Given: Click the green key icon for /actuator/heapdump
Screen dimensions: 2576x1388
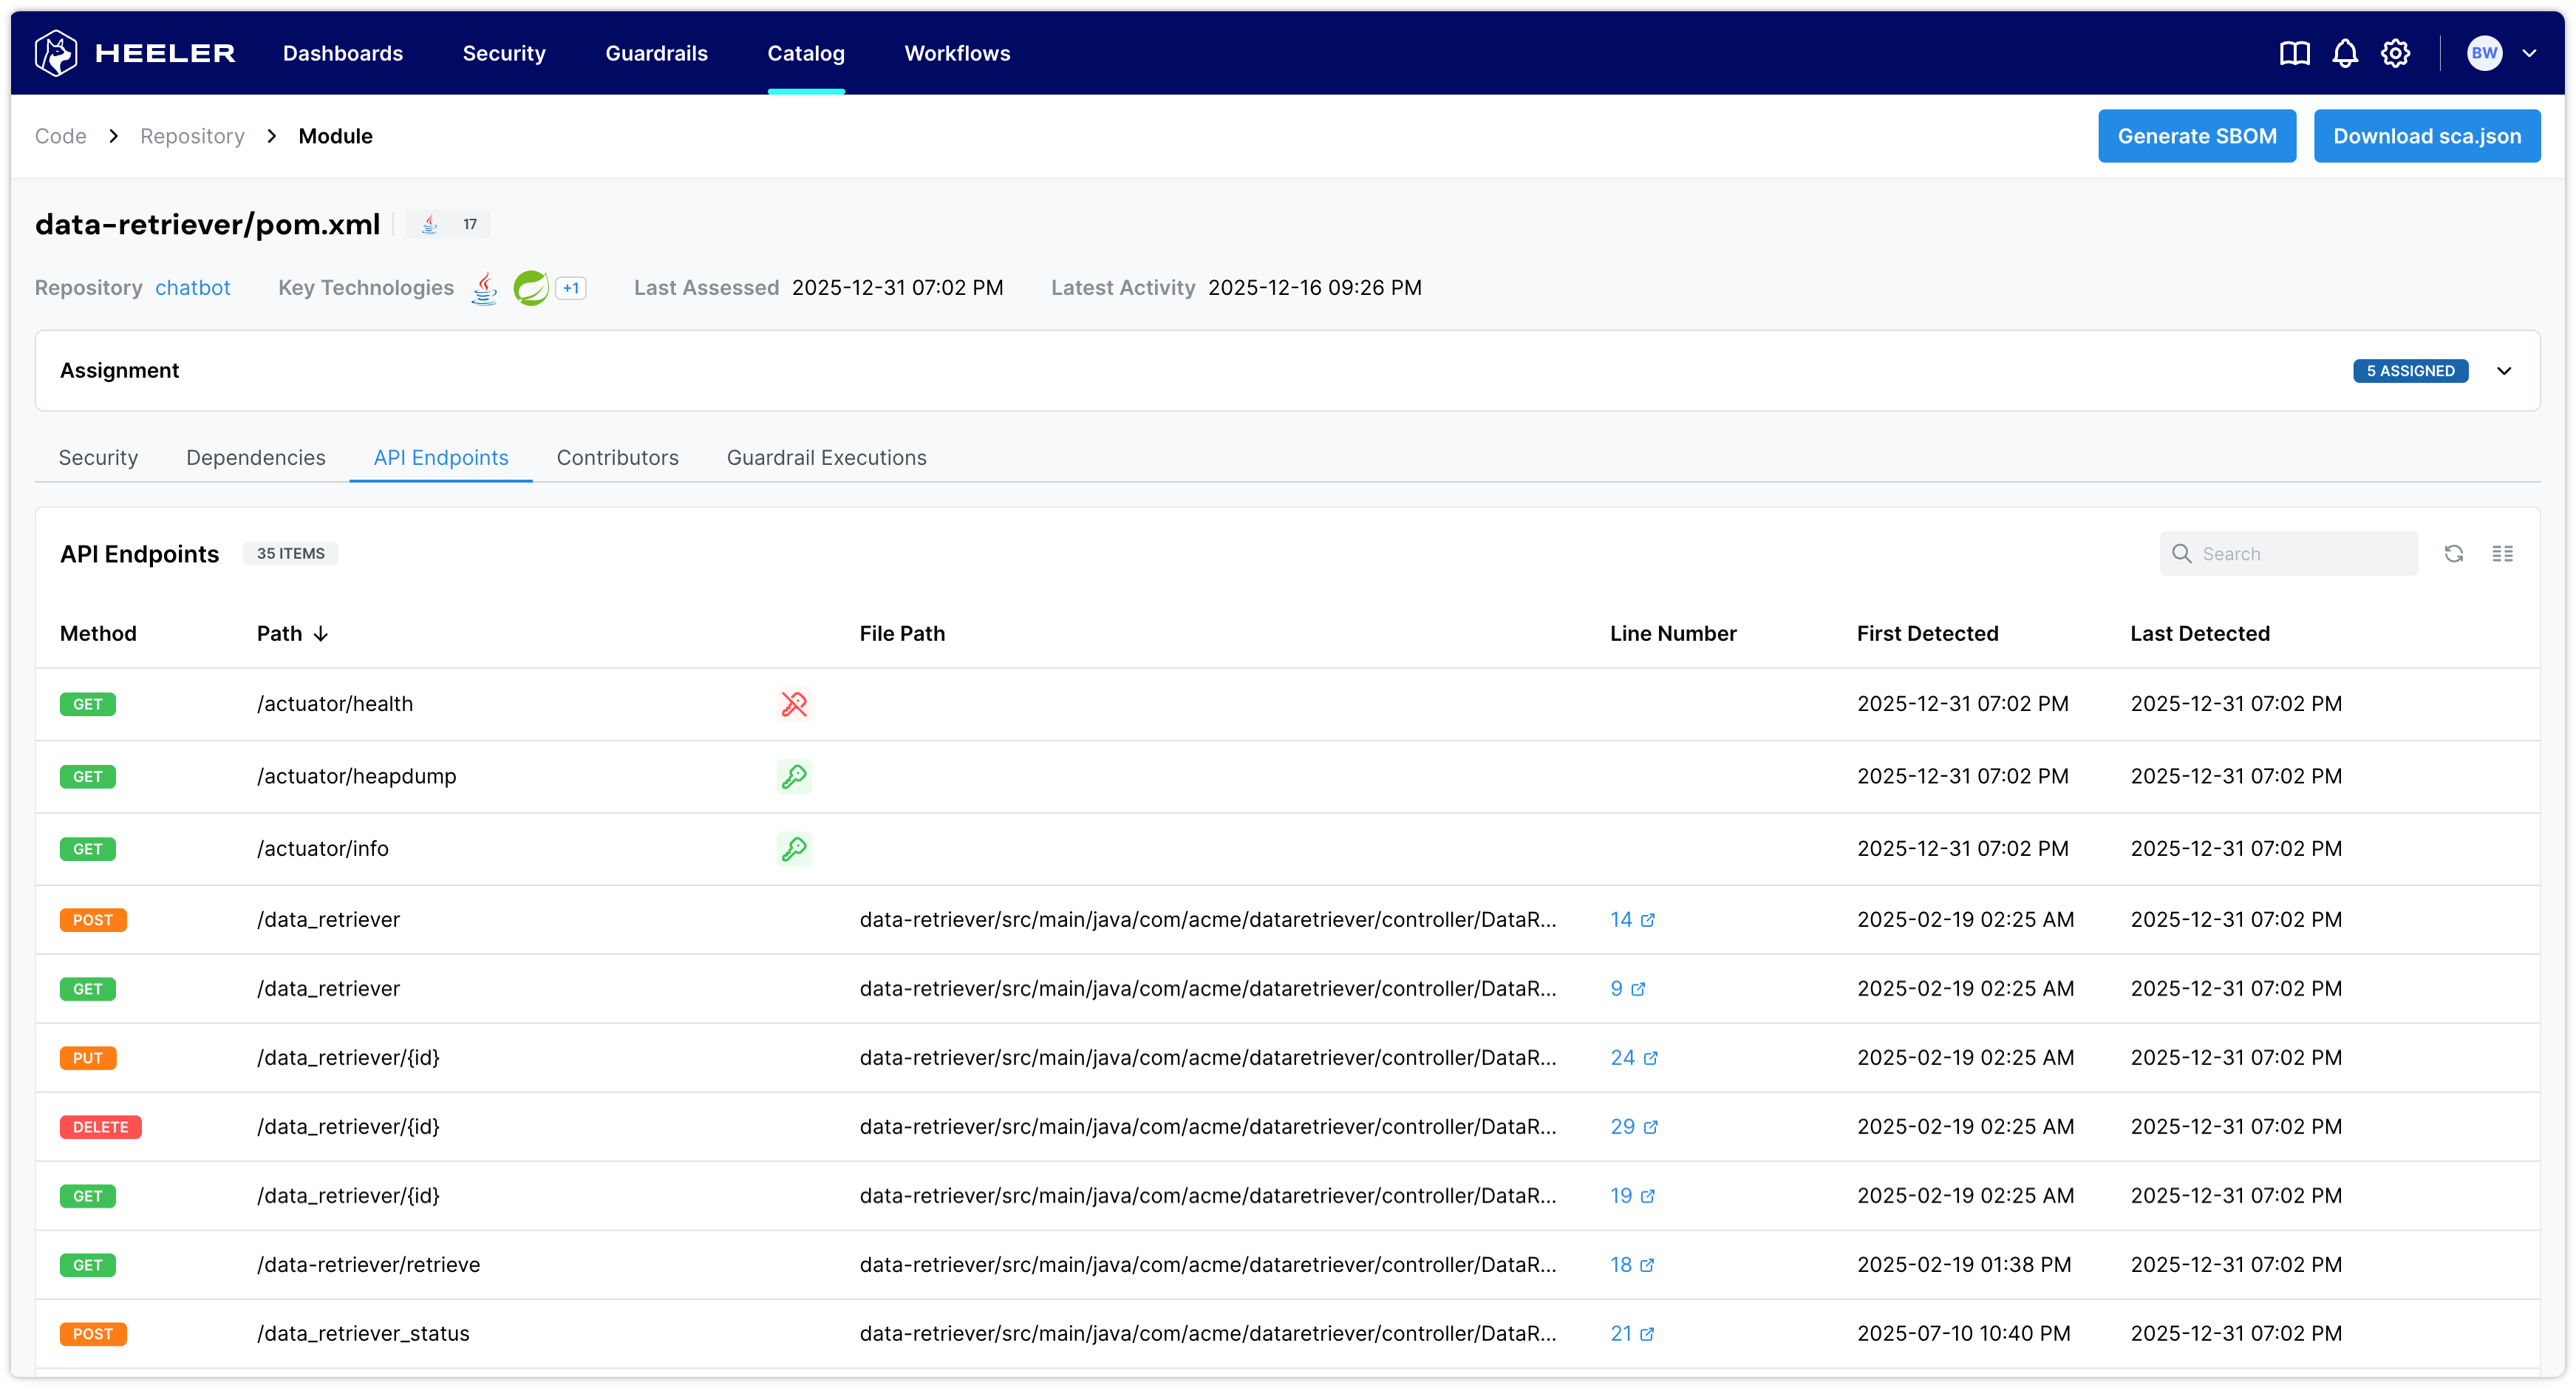Looking at the screenshot, I should click(794, 776).
